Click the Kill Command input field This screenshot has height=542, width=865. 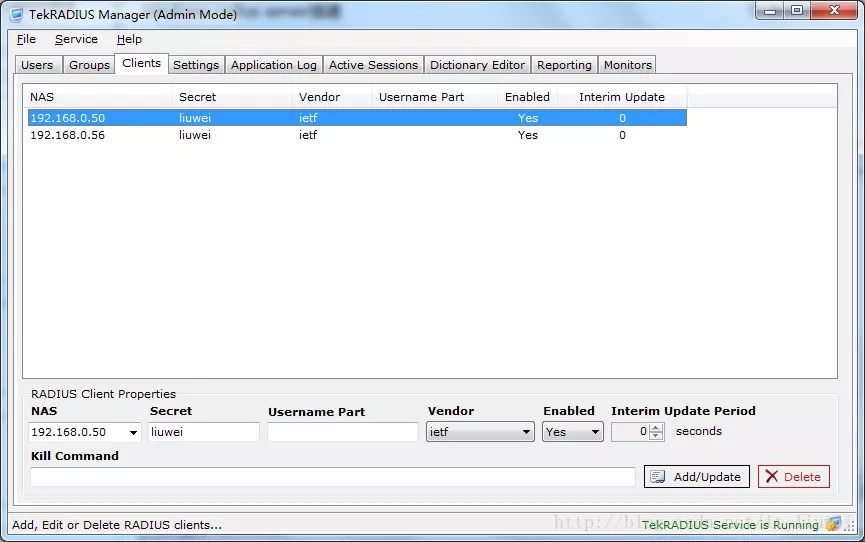point(332,477)
